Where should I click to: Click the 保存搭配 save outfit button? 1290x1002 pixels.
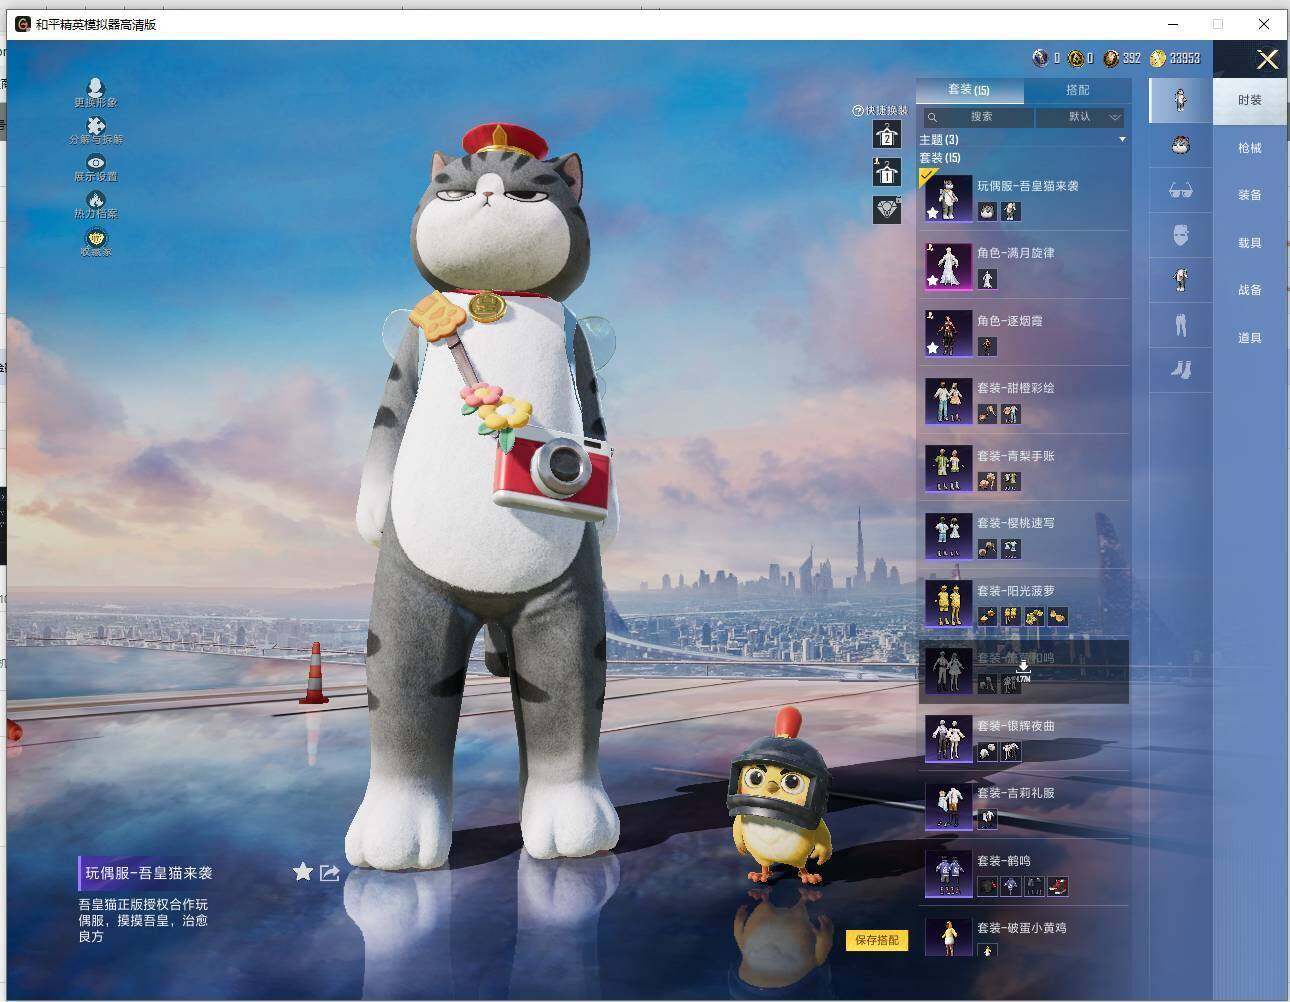877,940
